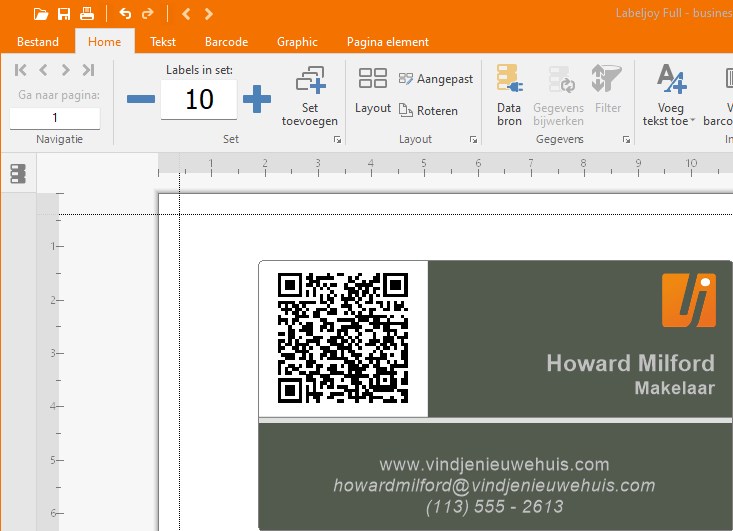Decrease labels in set with minus
Viewport: 733px width, 531px height.
(x=141, y=99)
